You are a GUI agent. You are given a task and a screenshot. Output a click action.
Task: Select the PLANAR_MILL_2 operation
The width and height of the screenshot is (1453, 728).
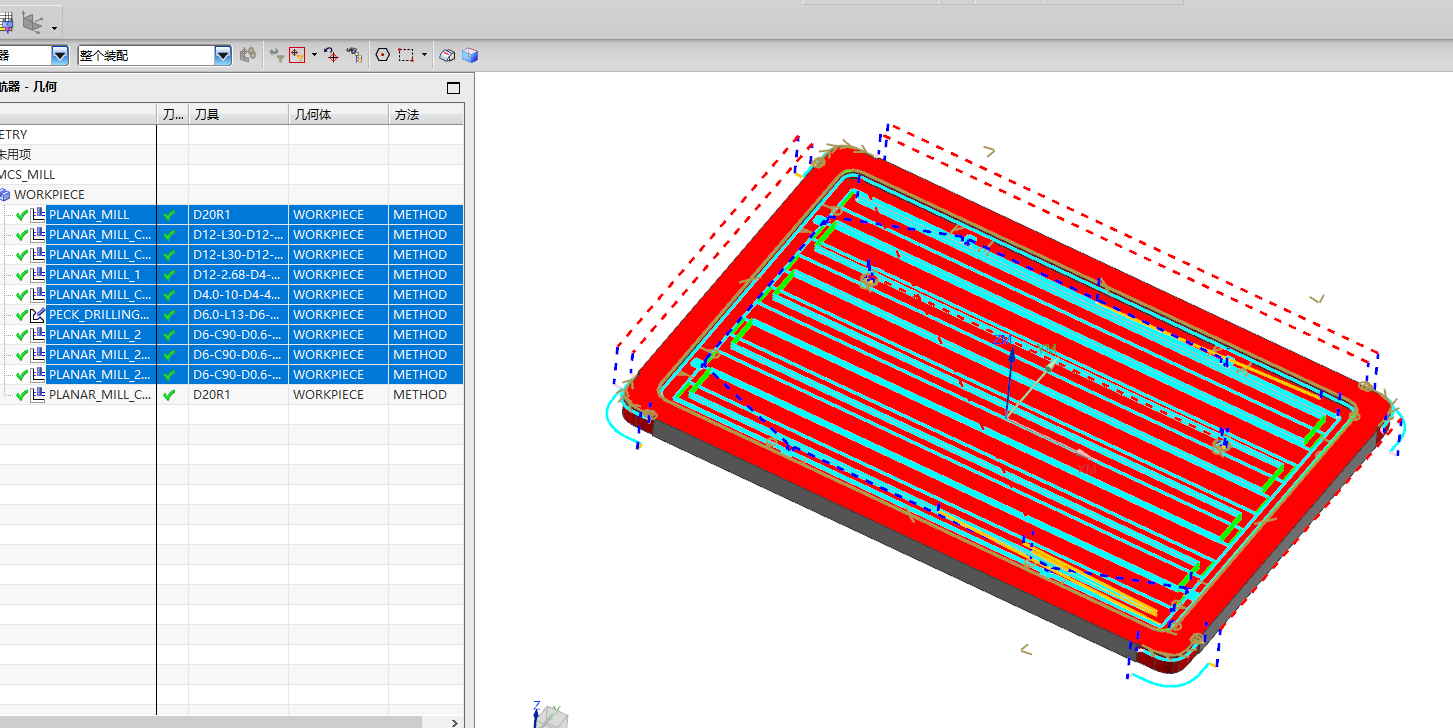pos(95,335)
